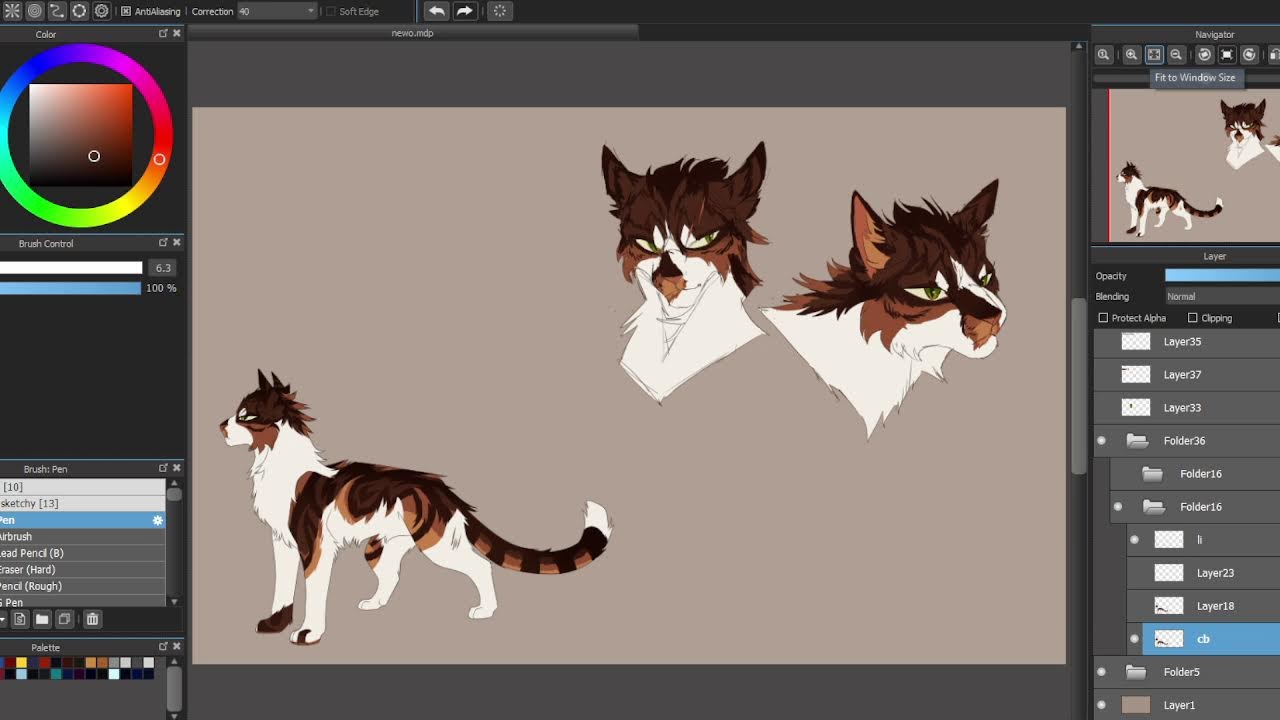Rotate canvas left in Navigator
Screen dimensions: 1280x720
[1204, 55]
